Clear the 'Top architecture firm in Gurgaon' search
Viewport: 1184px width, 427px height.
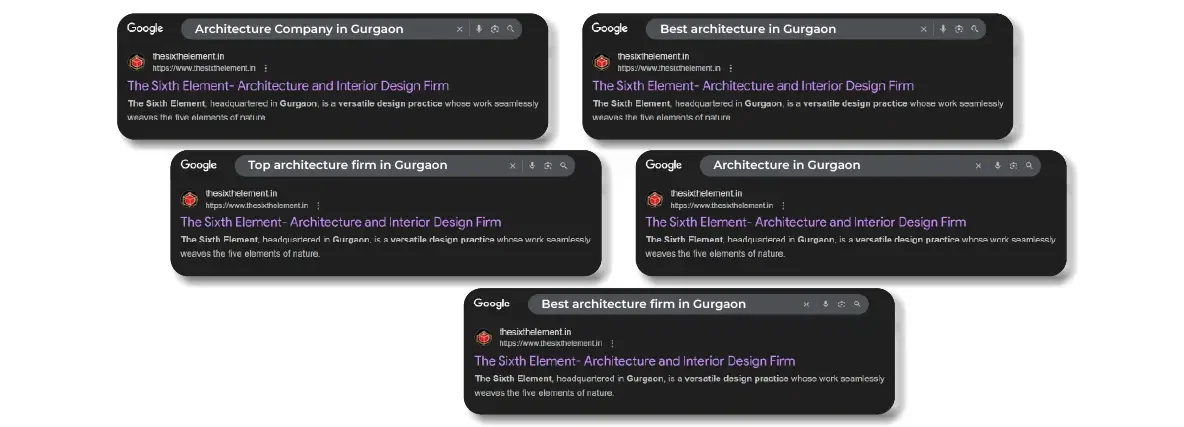[x=513, y=166]
